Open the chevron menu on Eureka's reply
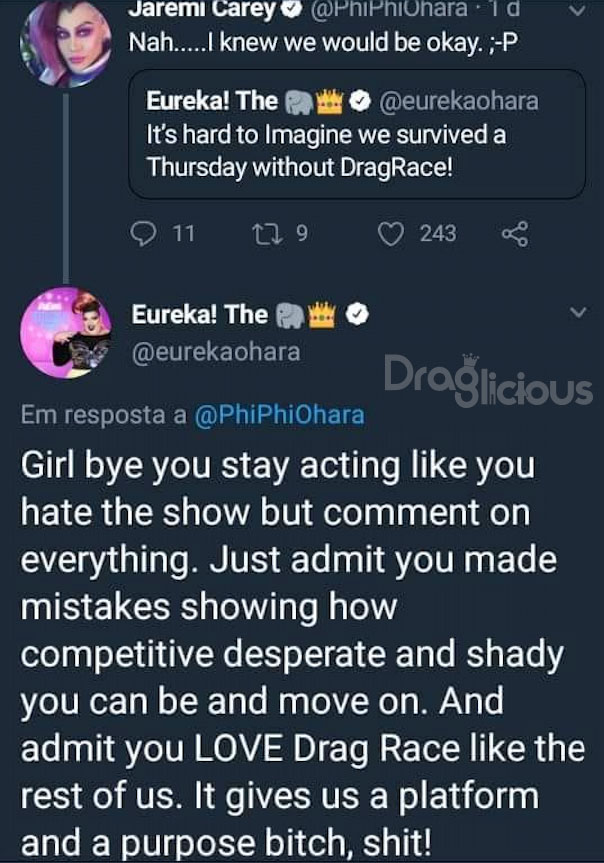Viewport: 604px width, 863px height. pos(575,314)
